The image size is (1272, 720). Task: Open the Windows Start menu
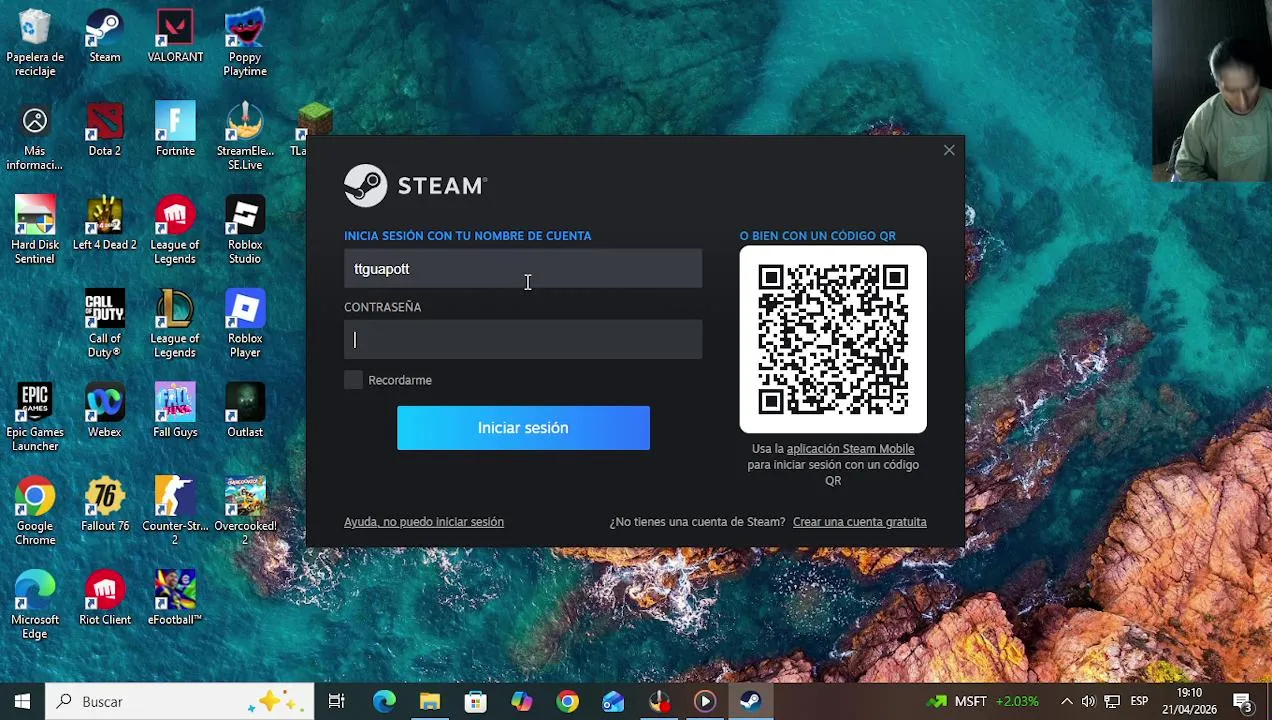(22, 702)
